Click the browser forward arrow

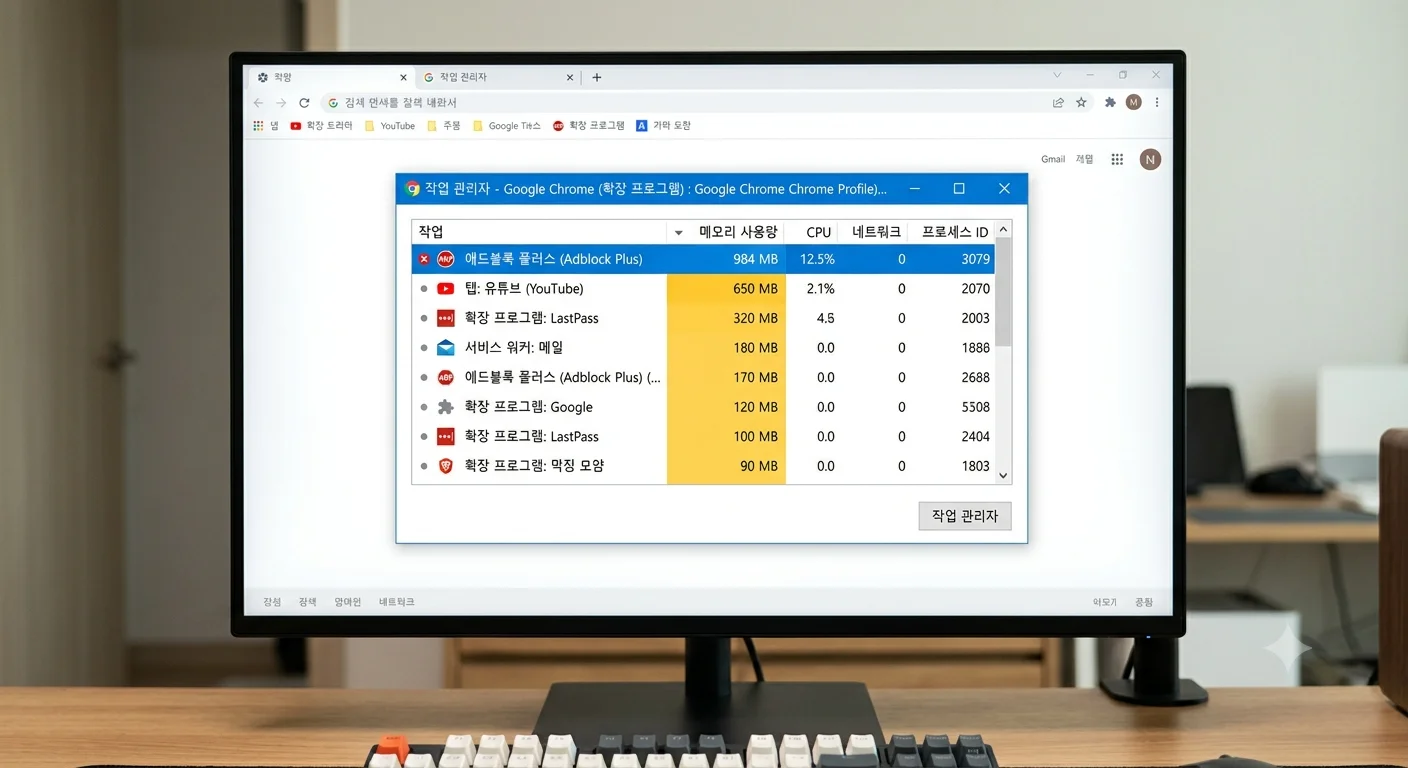(x=281, y=103)
